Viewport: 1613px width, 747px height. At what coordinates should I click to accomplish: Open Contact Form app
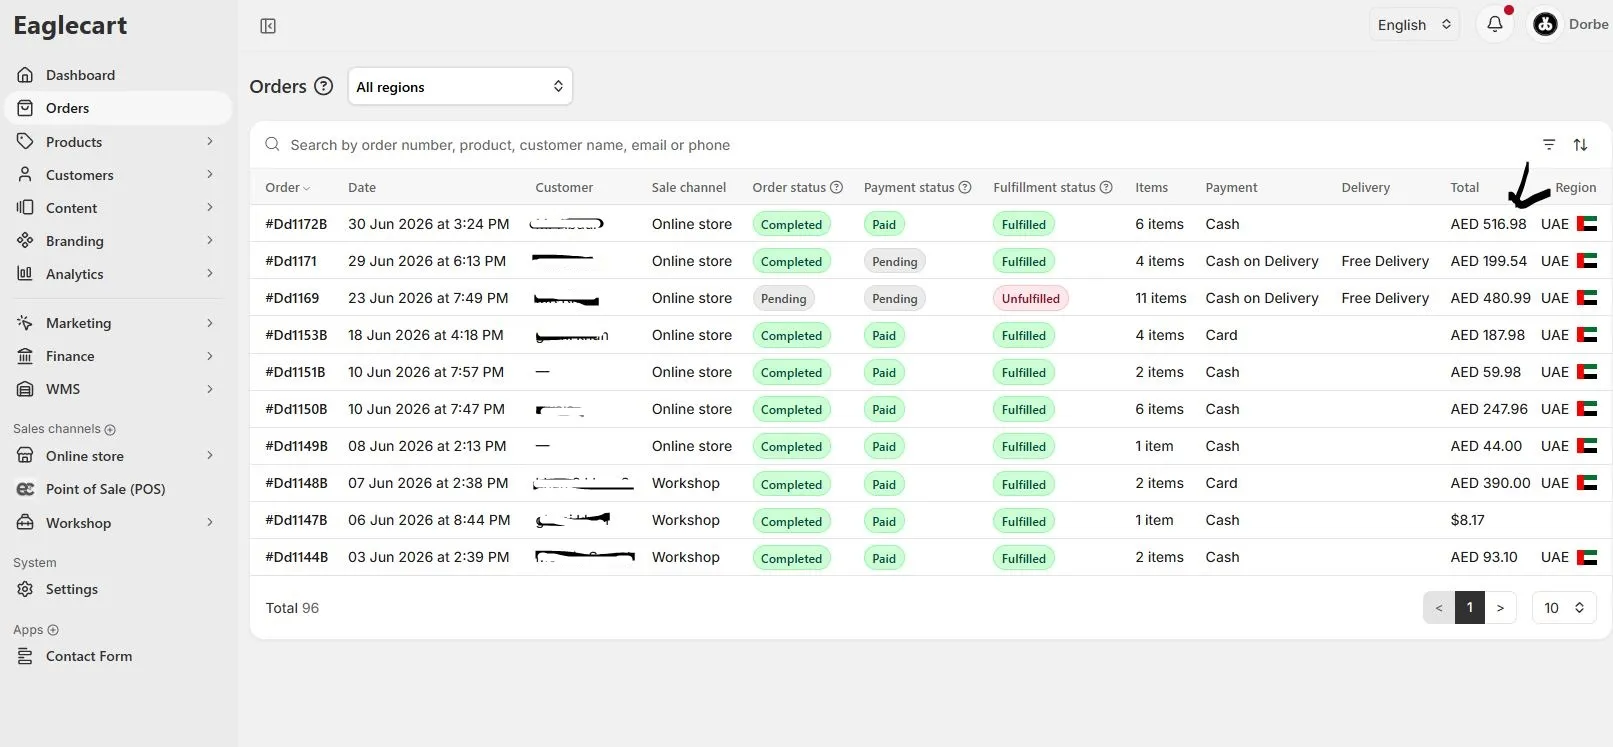click(118, 656)
